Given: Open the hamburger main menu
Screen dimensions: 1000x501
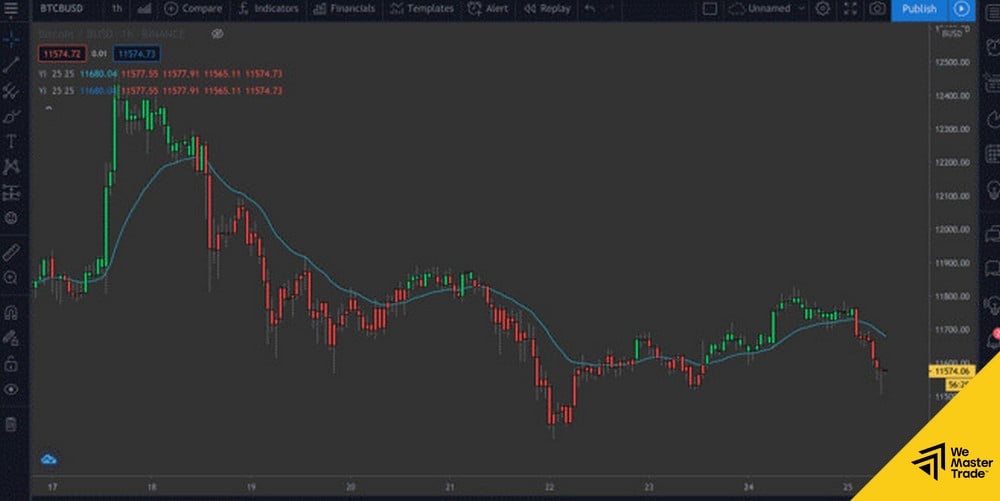Looking at the screenshot, I should tap(11, 9).
